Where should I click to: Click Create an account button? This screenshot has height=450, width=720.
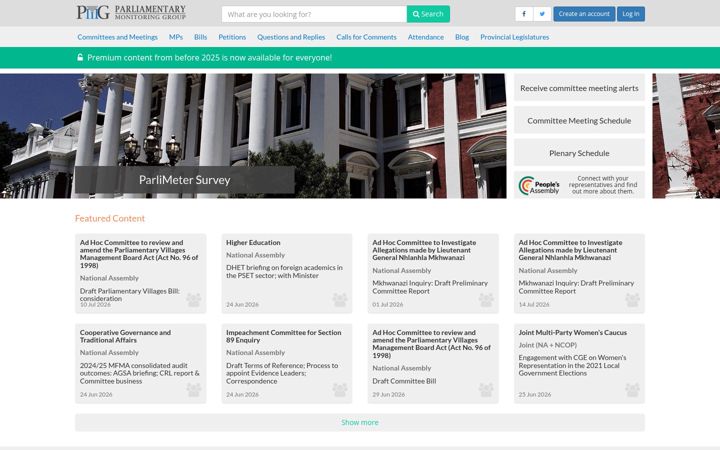point(584,14)
